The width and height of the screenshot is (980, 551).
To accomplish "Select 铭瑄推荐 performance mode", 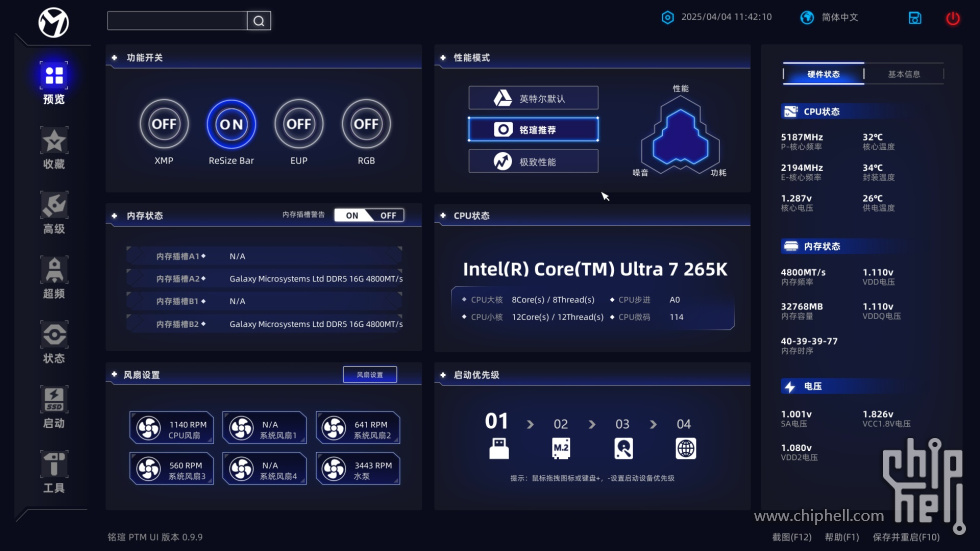I will 533,129.
